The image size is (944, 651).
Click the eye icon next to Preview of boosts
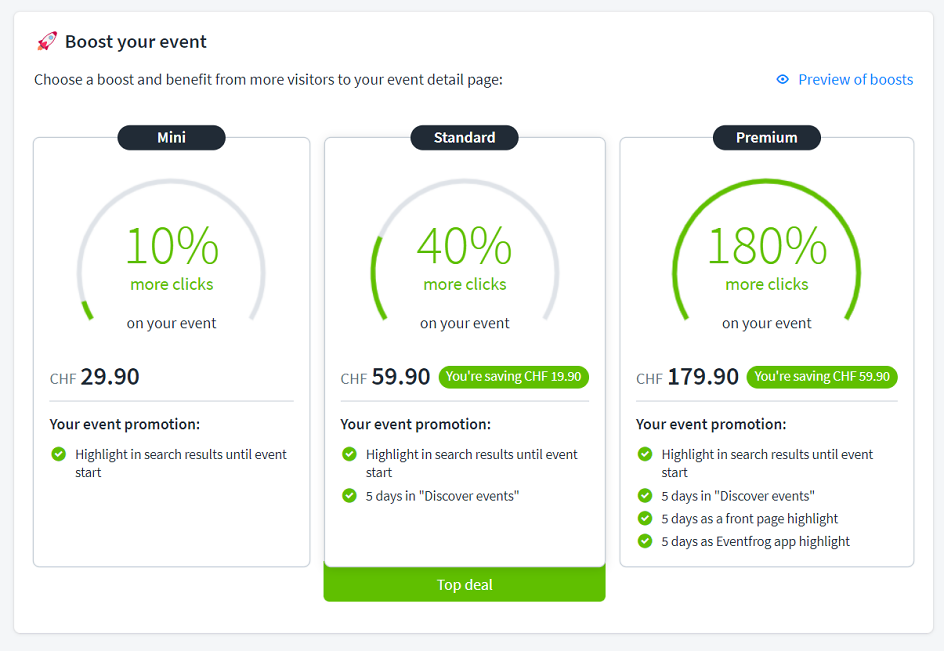point(783,80)
